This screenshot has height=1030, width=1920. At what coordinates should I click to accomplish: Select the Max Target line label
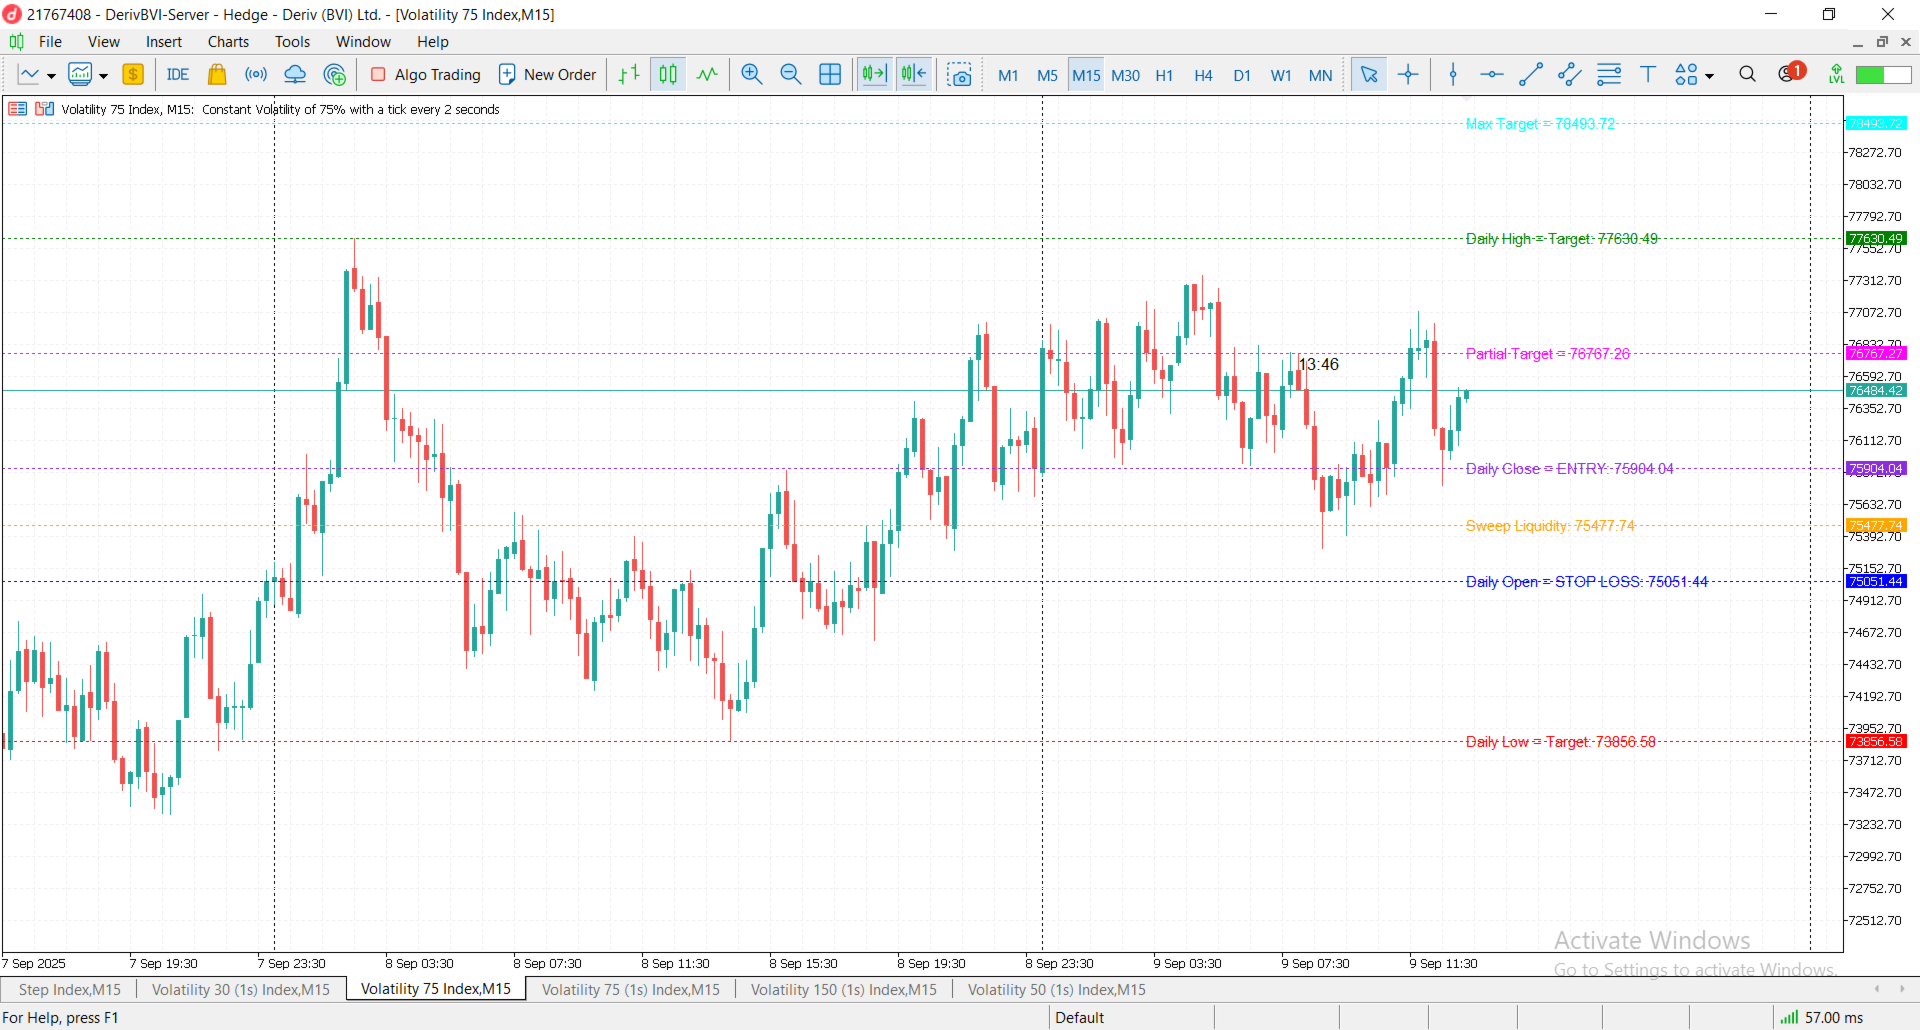[1540, 124]
